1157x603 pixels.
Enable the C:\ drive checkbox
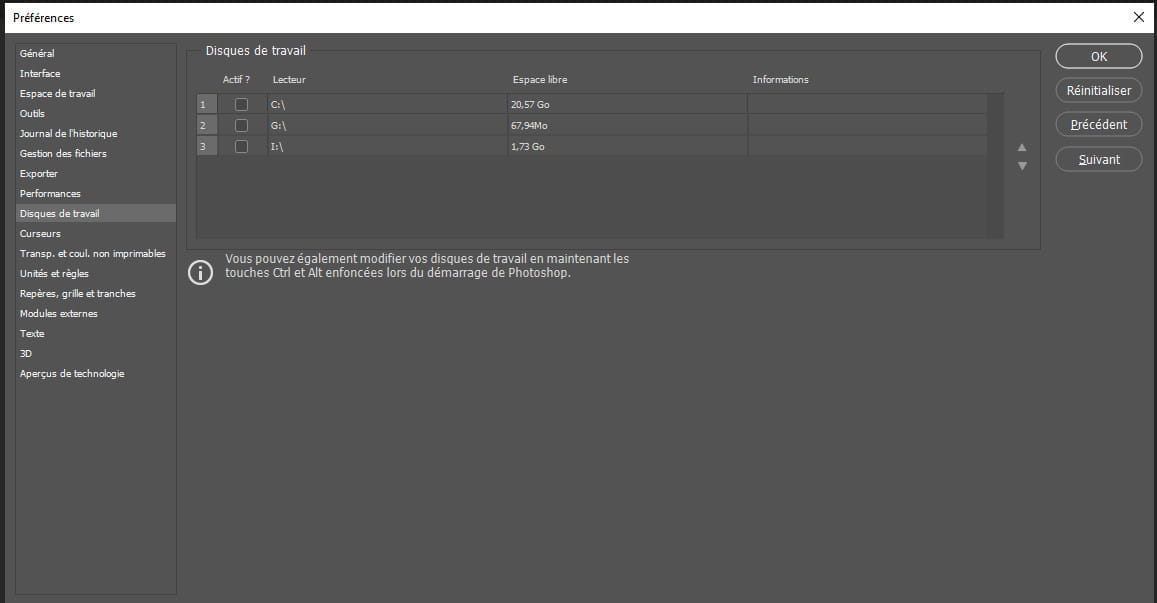241,105
